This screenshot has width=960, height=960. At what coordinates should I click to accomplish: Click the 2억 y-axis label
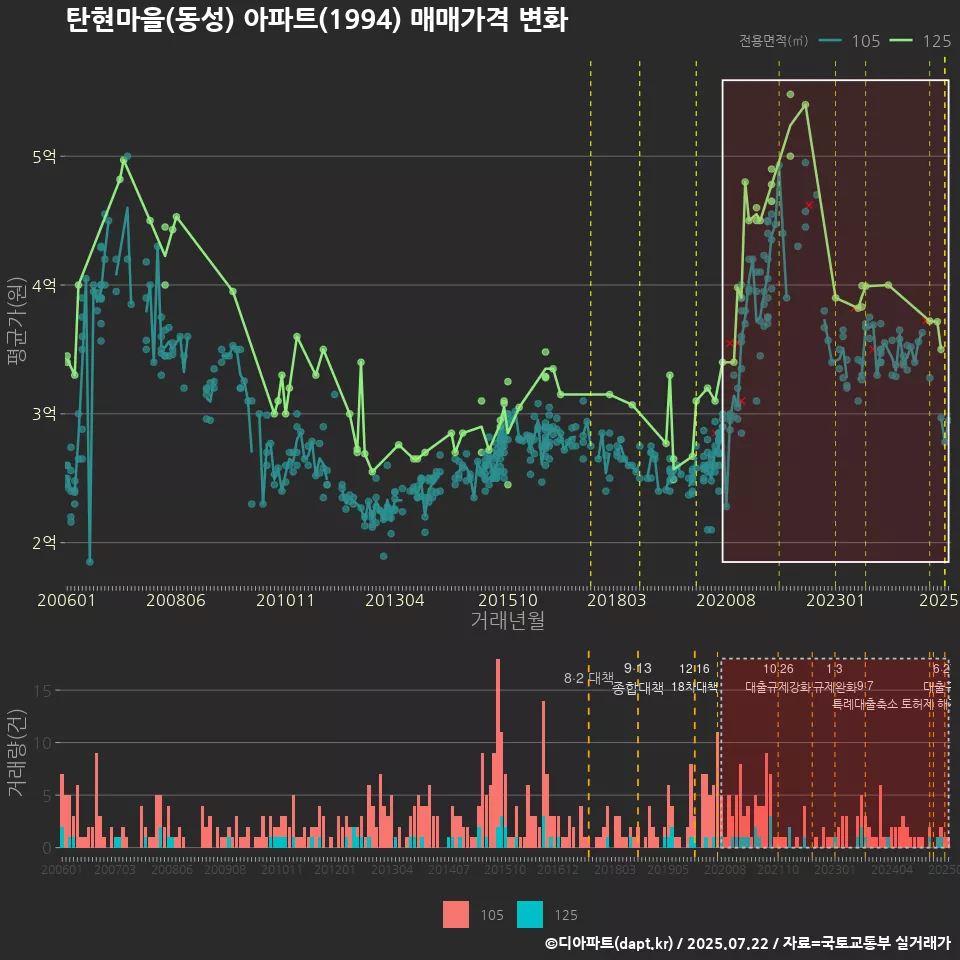click(x=44, y=542)
